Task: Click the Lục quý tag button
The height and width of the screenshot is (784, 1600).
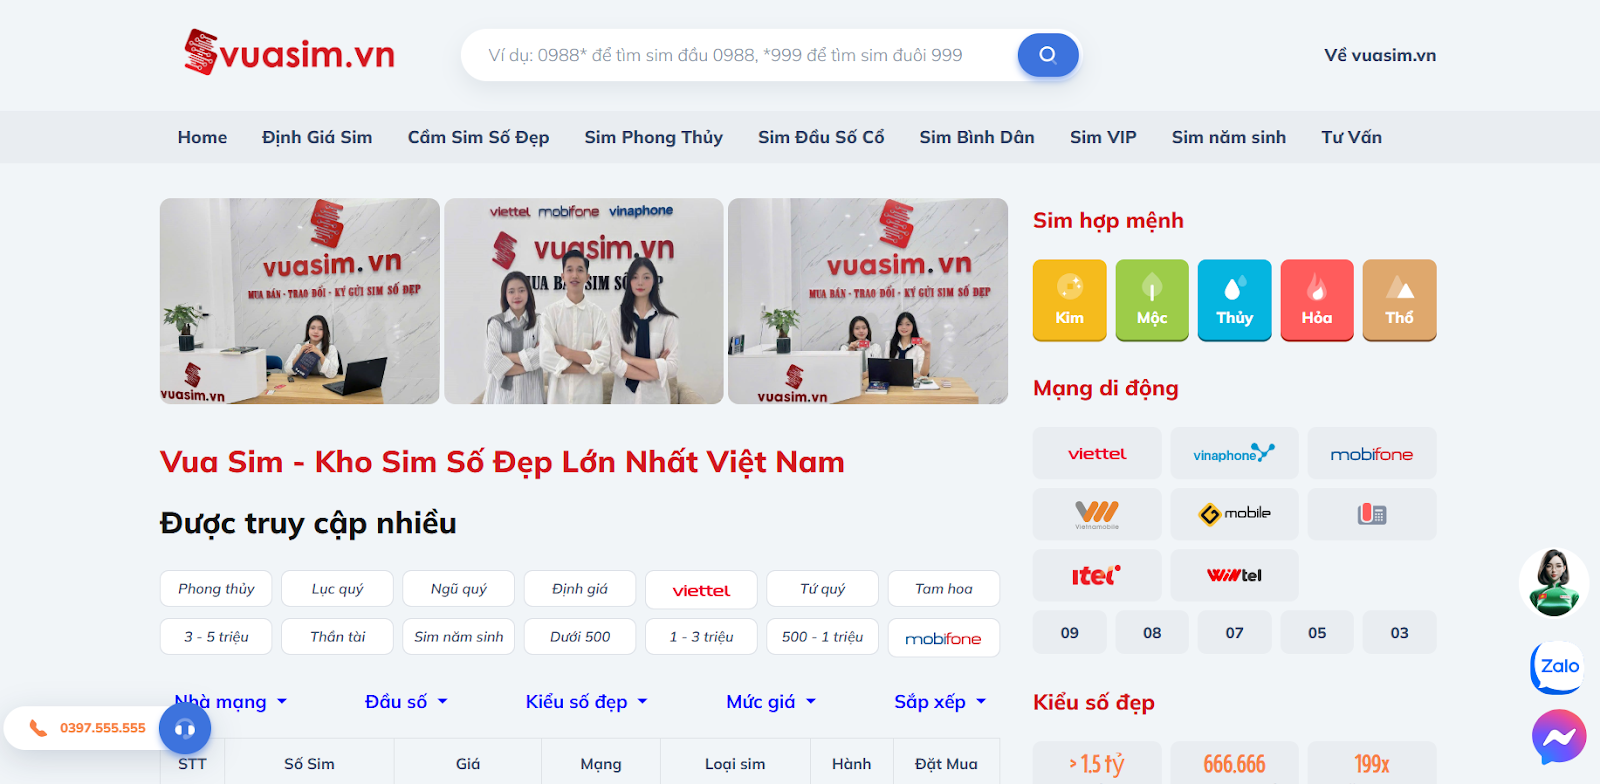Action: (337, 589)
